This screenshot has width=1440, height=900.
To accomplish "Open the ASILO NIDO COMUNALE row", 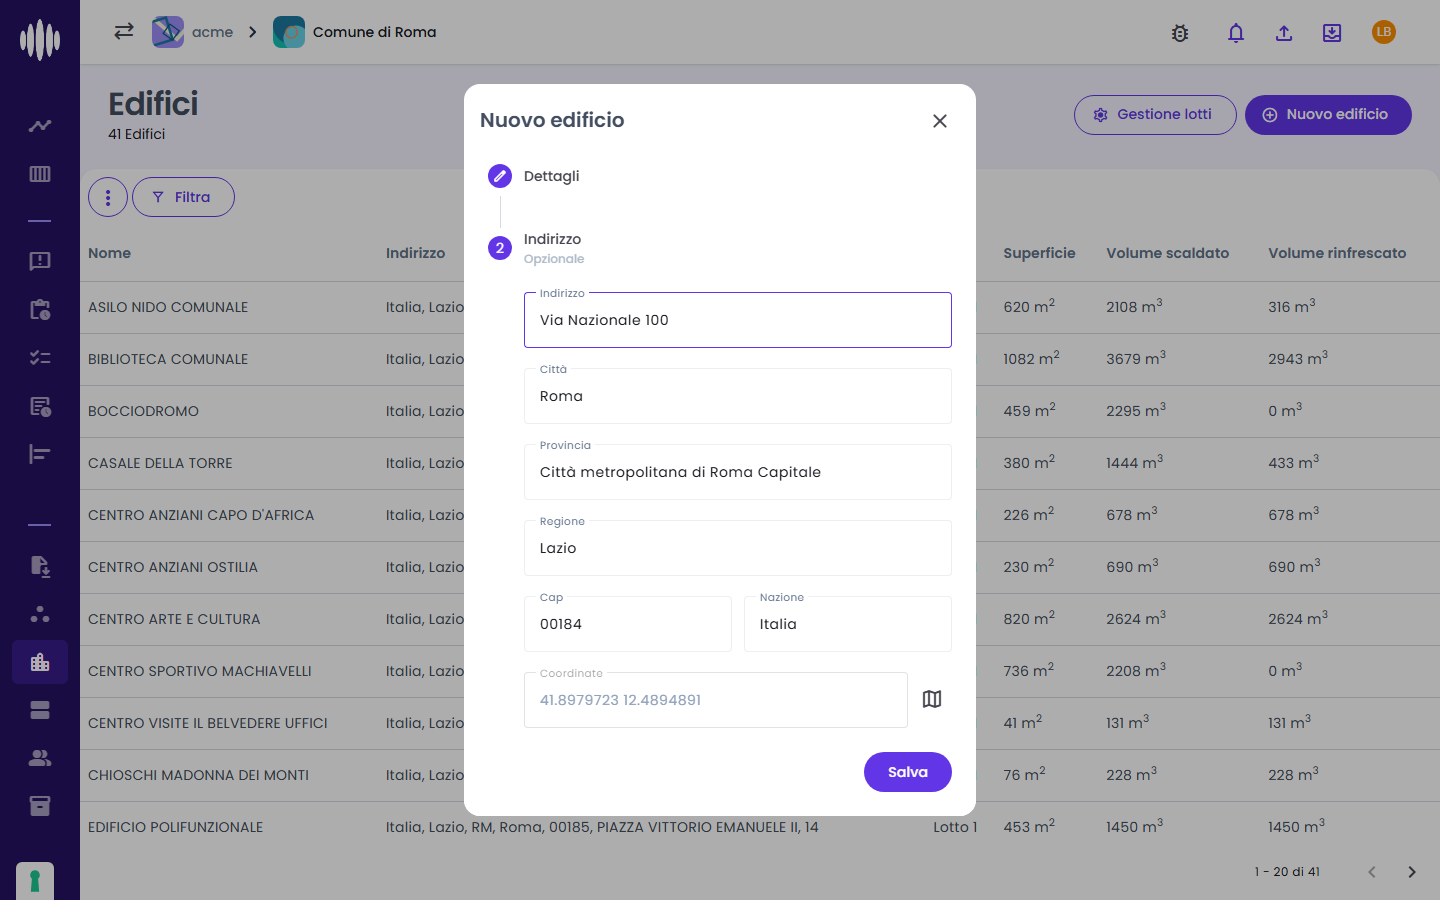I will click(x=760, y=307).
